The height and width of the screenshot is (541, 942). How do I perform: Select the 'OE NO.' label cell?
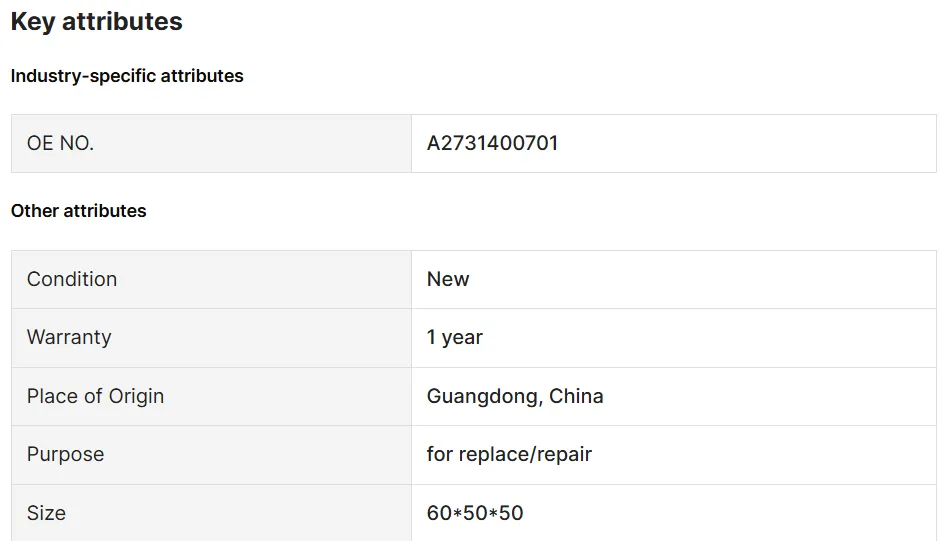(60, 143)
